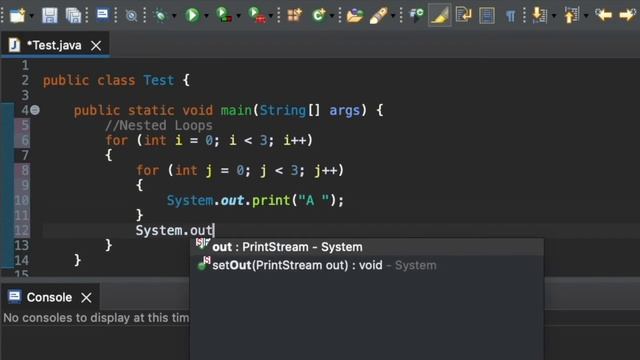Close the Console view
Viewport: 640px width, 360px height.
pyautogui.click(x=86, y=298)
